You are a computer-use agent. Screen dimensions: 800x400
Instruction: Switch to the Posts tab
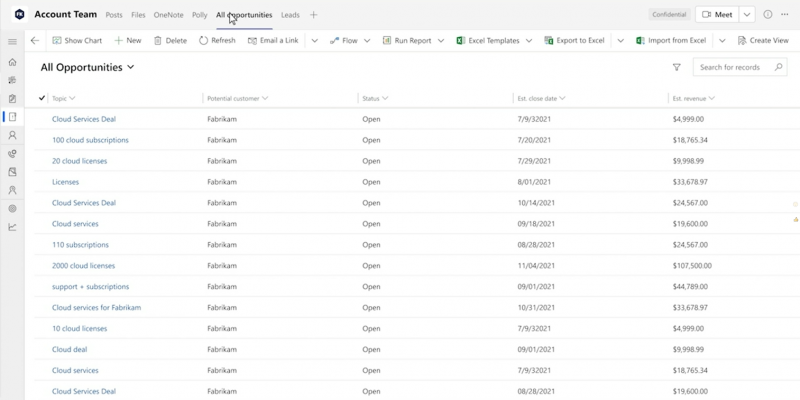(x=114, y=15)
